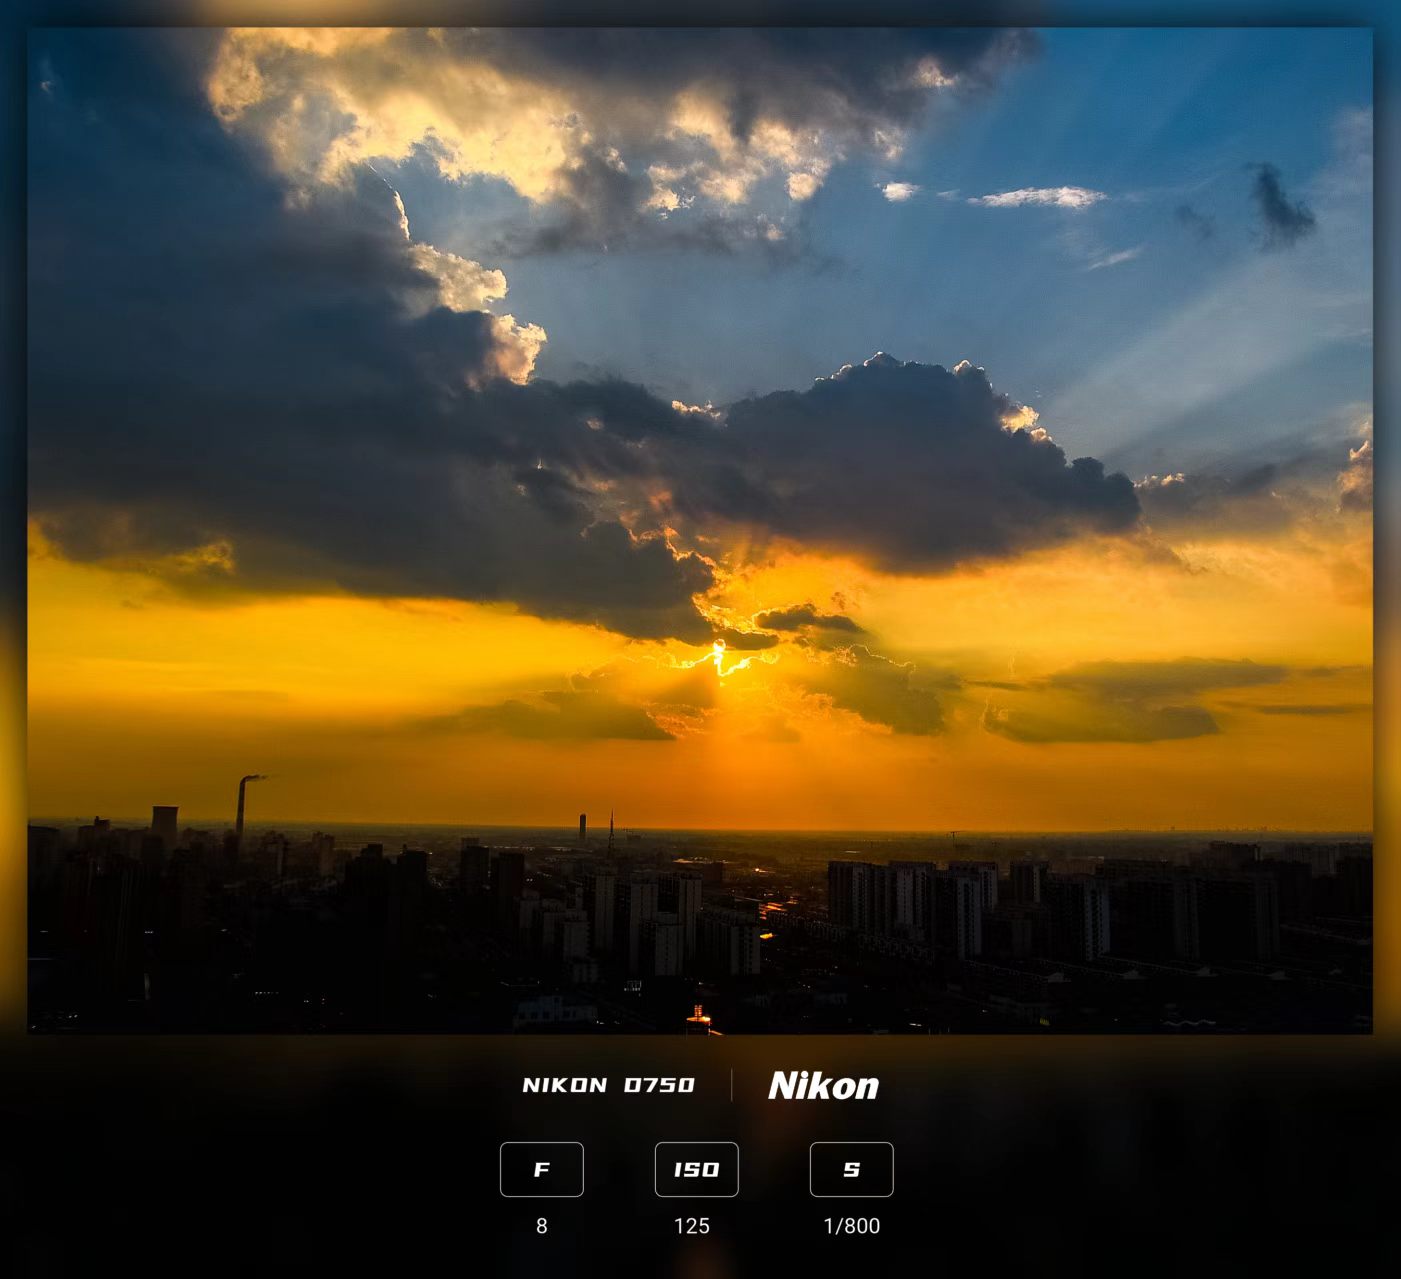Image resolution: width=1401 pixels, height=1279 pixels.
Task: Click the S shutter speed badge
Action: point(852,1169)
